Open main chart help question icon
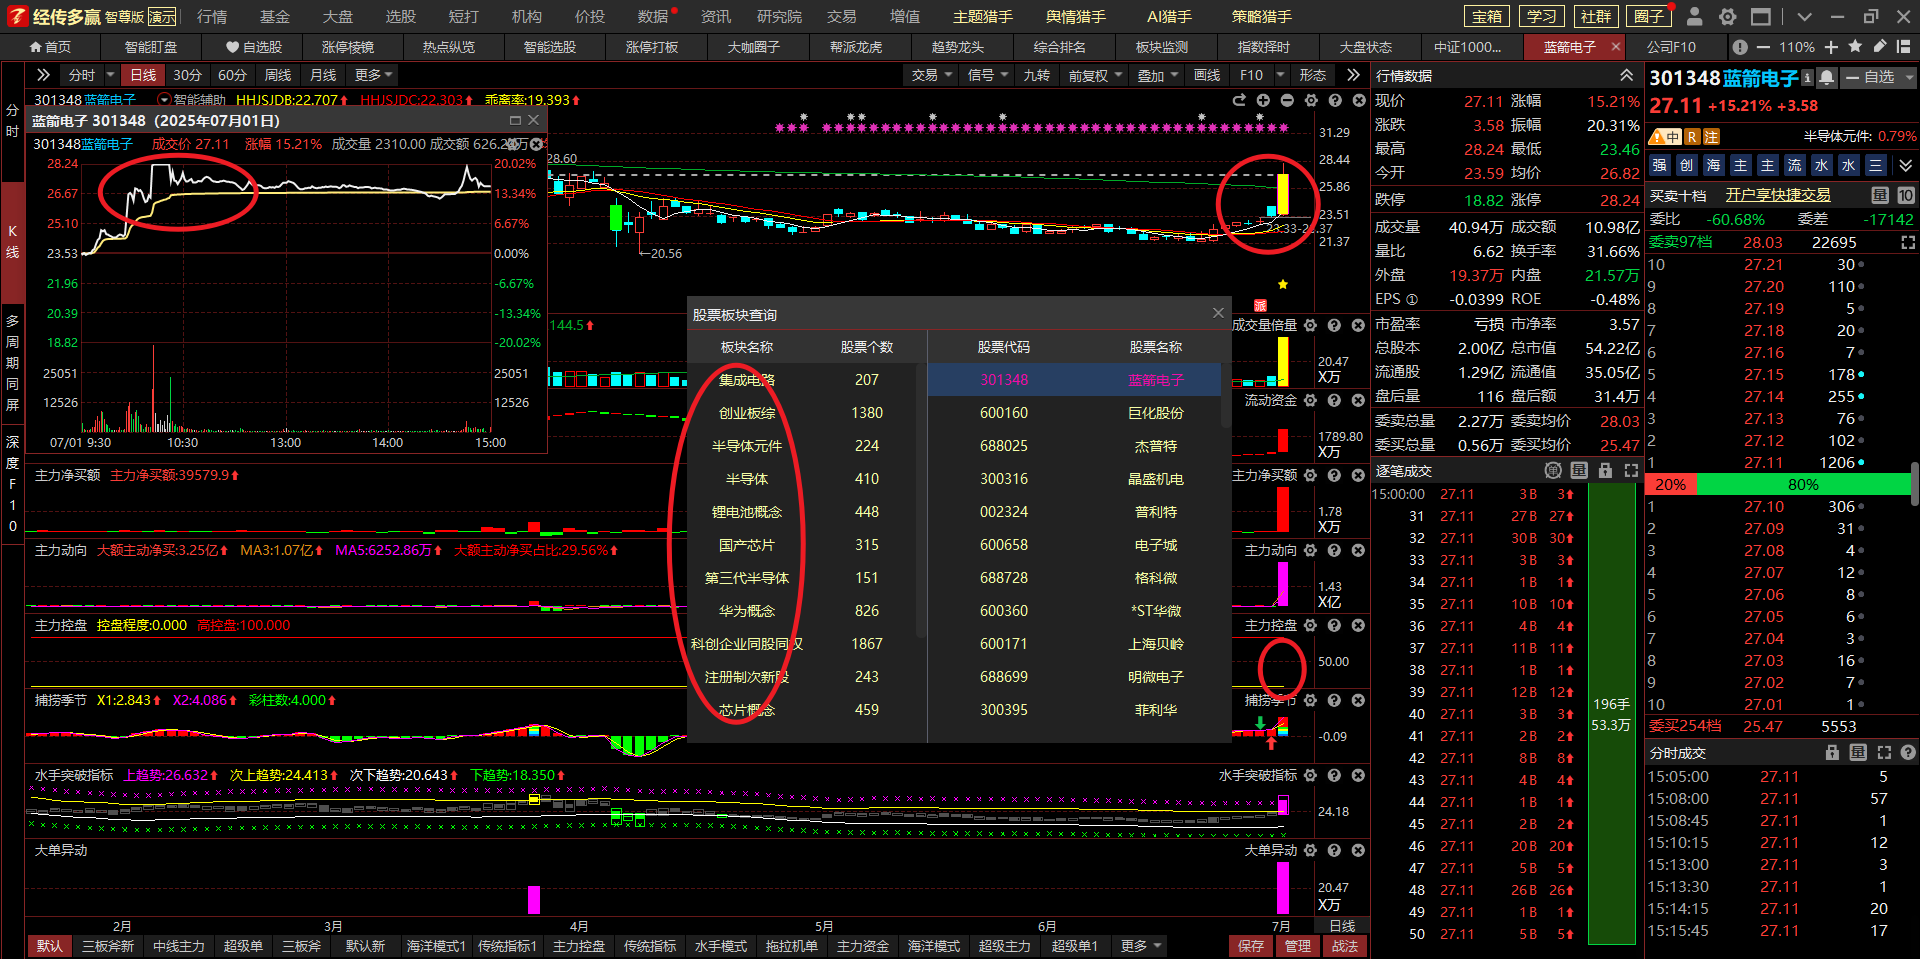Image resolution: width=1920 pixels, height=959 pixels. (x=1335, y=100)
